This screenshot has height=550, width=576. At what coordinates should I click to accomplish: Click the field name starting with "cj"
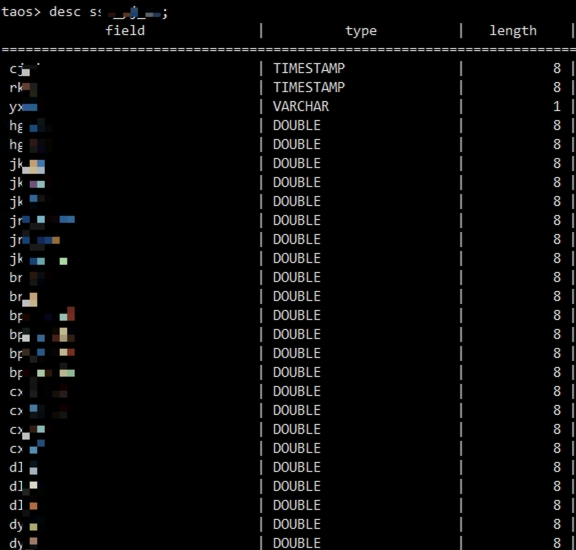click(25, 69)
